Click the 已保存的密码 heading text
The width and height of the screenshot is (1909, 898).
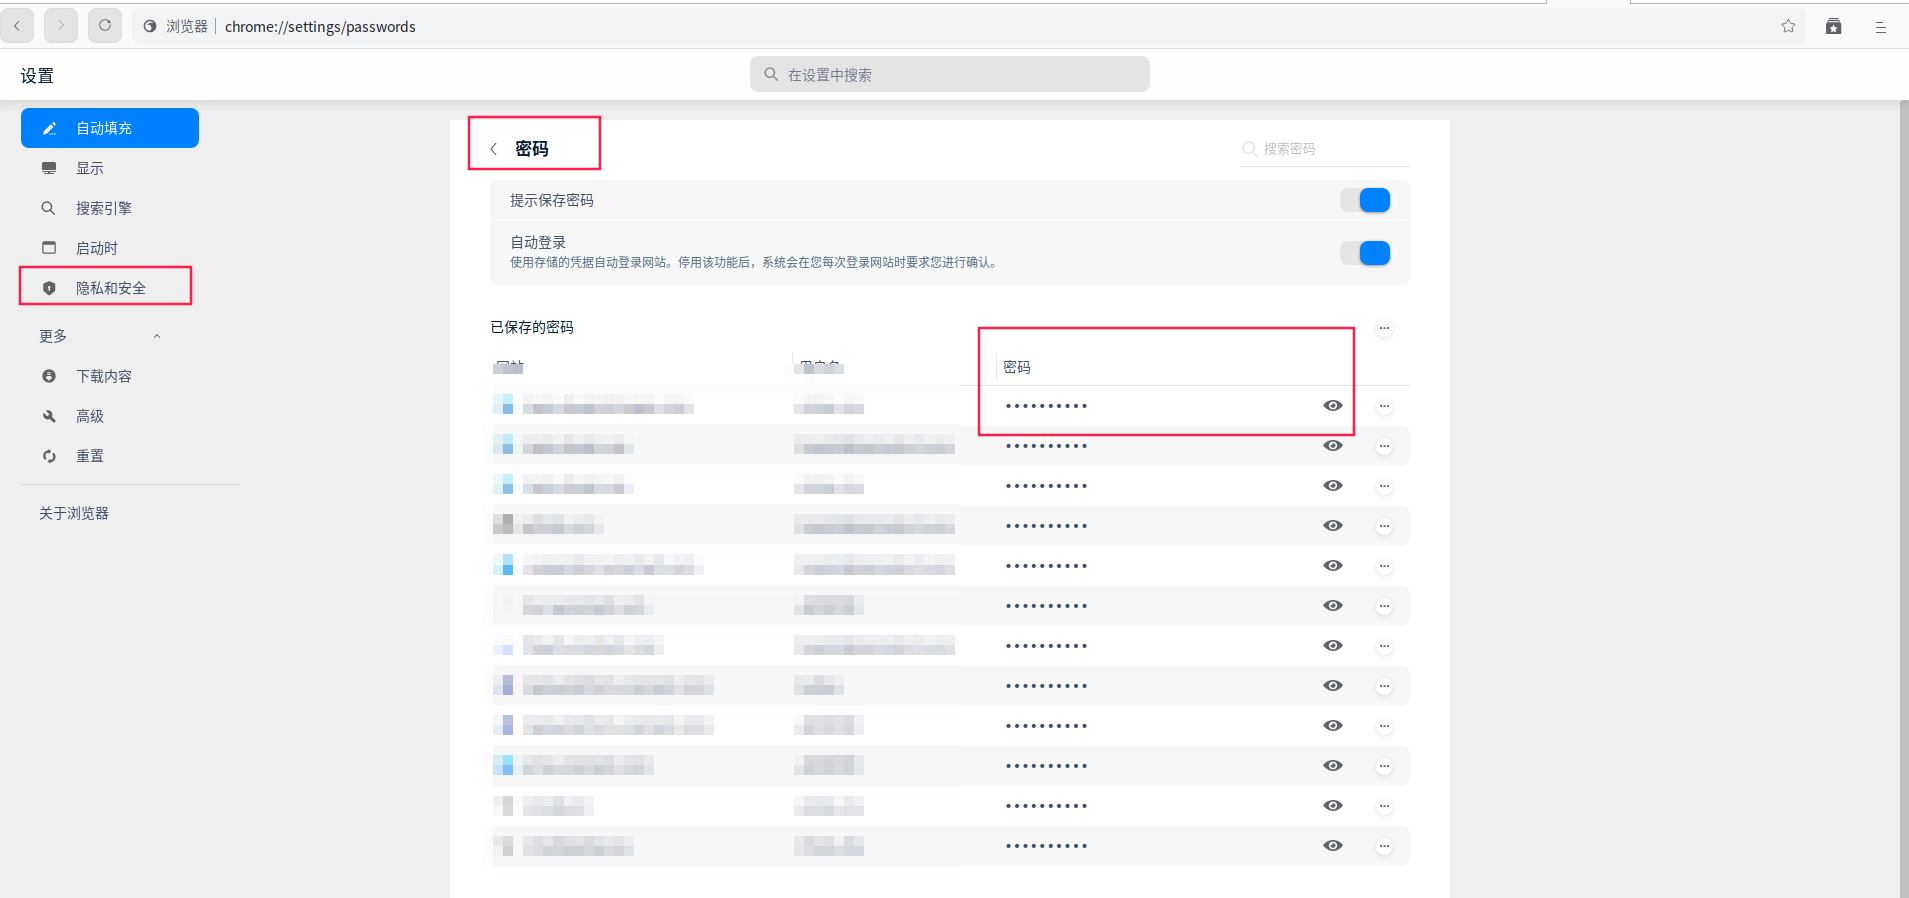[x=532, y=327]
